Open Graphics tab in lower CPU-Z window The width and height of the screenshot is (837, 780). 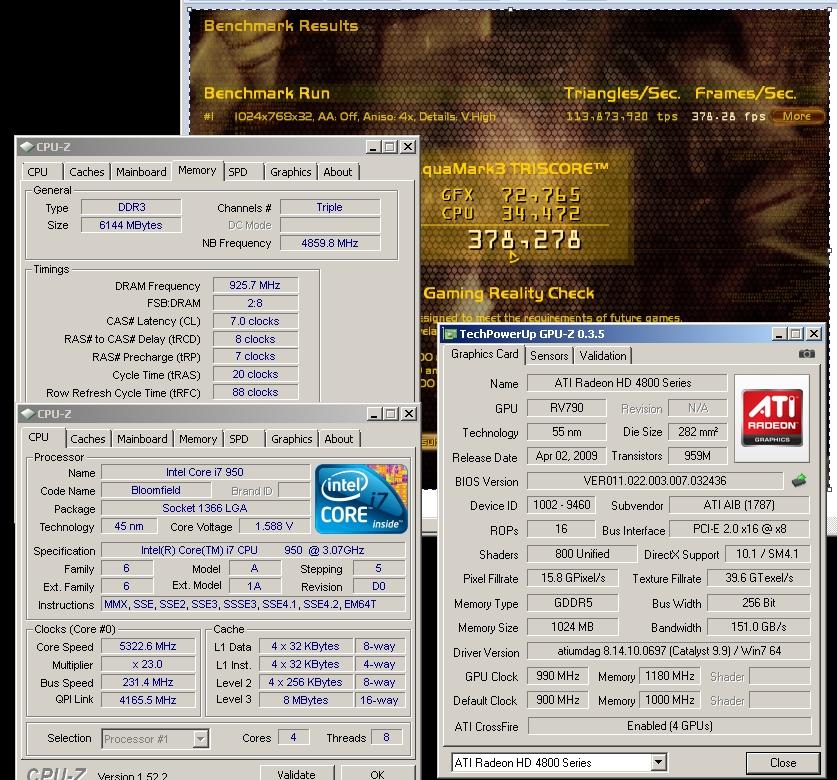click(x=291, y=439)
